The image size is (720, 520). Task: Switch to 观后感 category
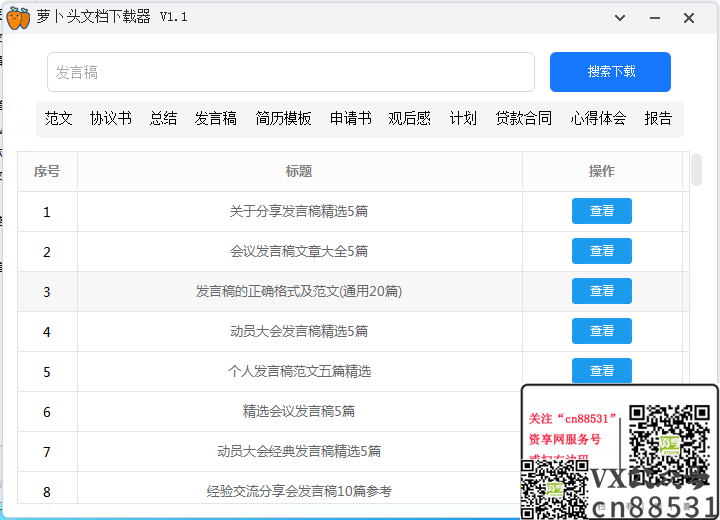pos(410,118)
